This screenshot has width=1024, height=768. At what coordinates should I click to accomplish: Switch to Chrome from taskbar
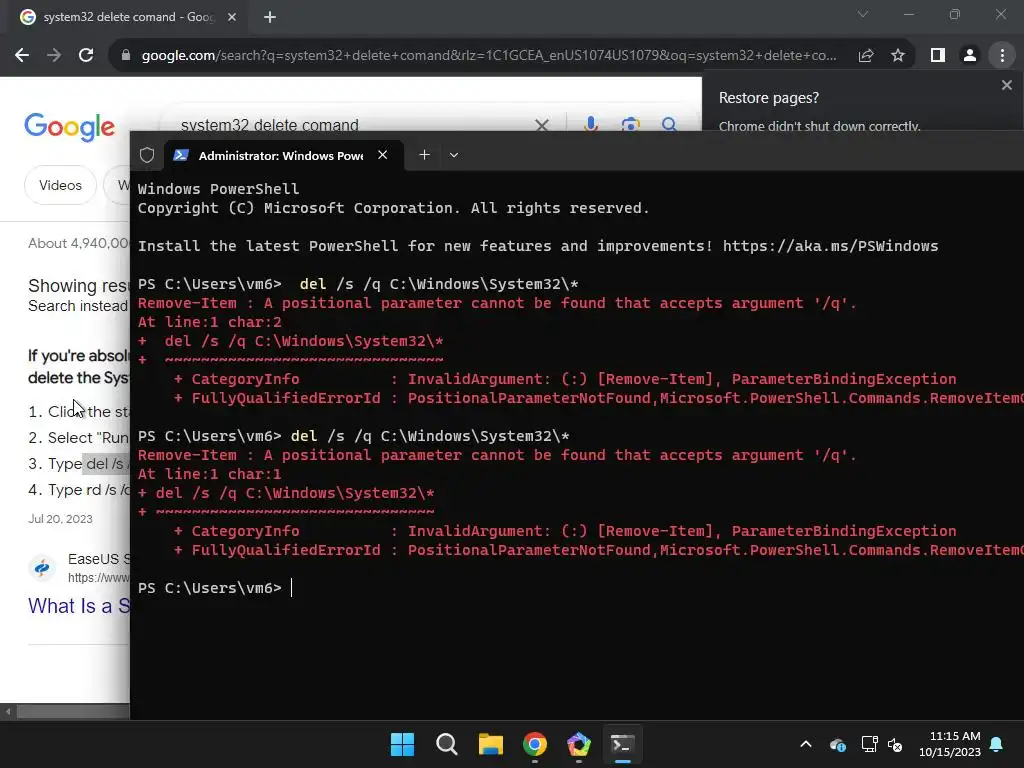pyautogui.click(x=535, y=744)
